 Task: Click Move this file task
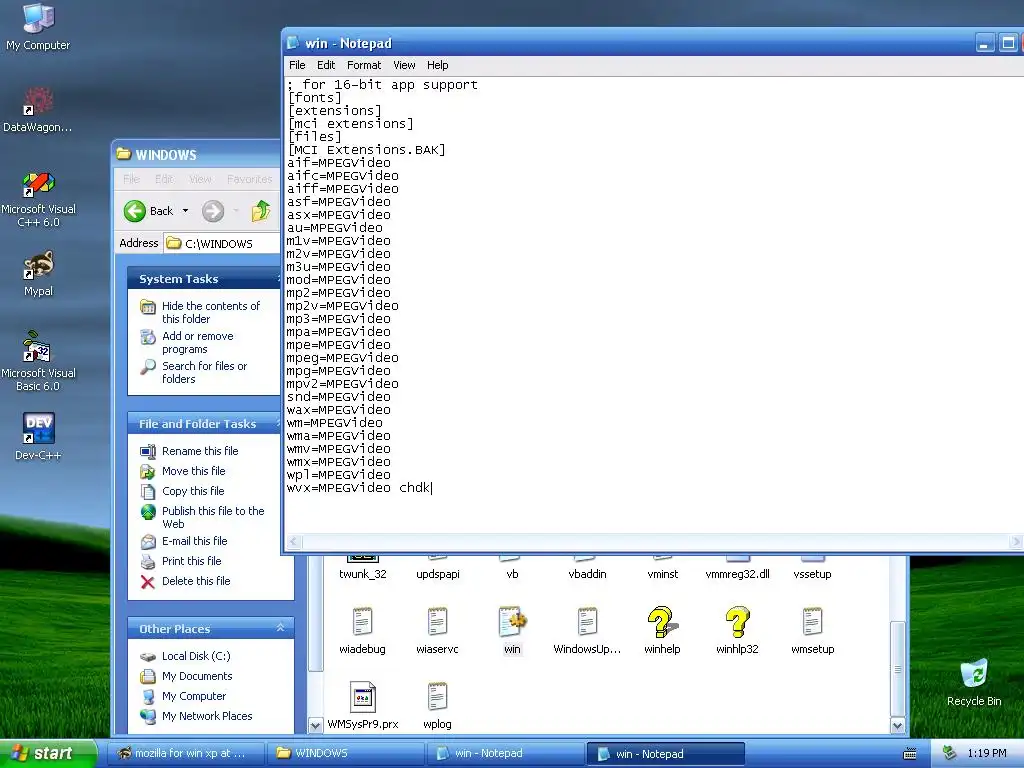coord(193,471)
